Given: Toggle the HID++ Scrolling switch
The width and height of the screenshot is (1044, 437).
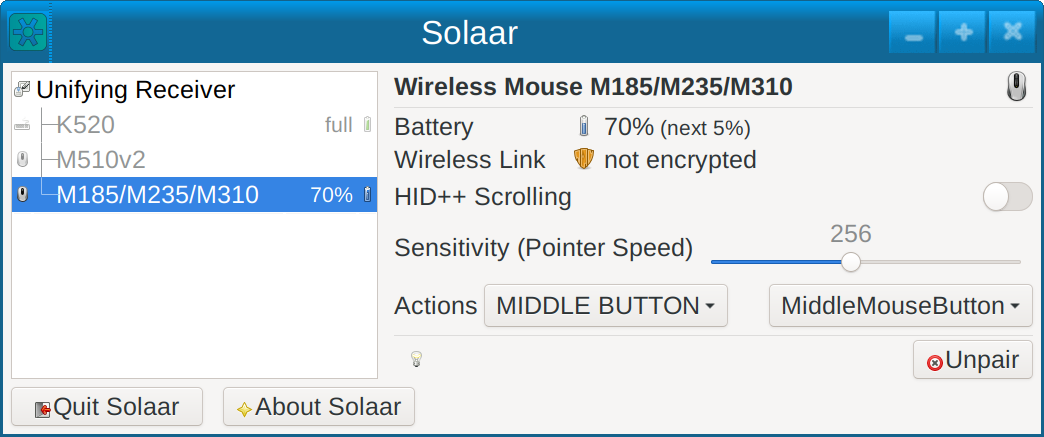Looking at the screenshot, I should pos(1007,197).
